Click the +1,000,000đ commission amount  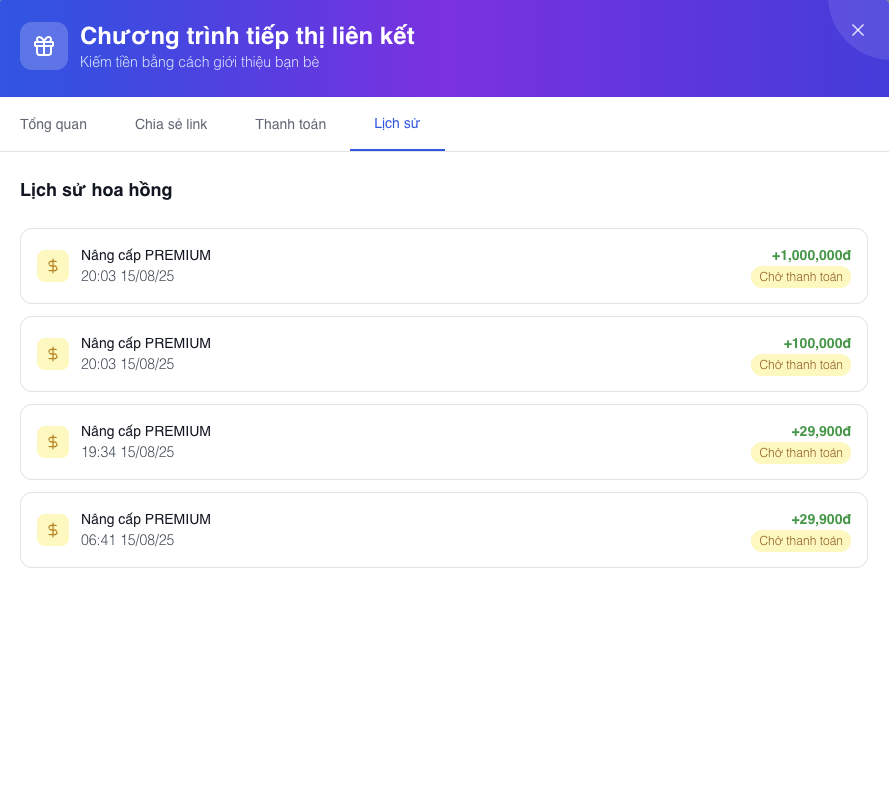click(x=810, y=255)
